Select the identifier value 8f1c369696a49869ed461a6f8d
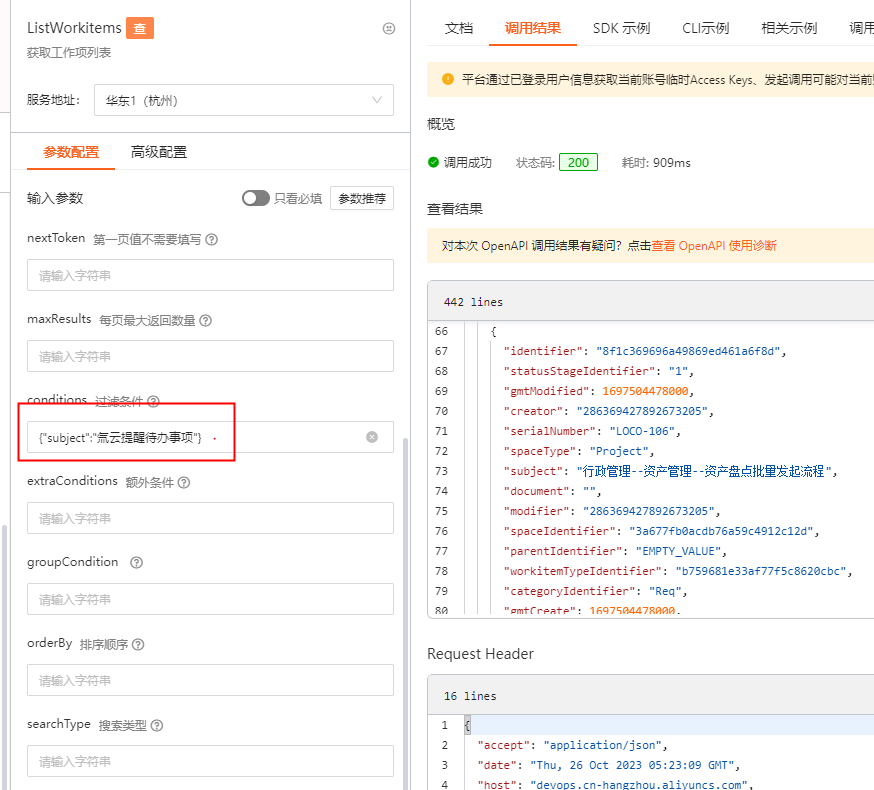Screen dimensions: 874x790 point(688,351)
